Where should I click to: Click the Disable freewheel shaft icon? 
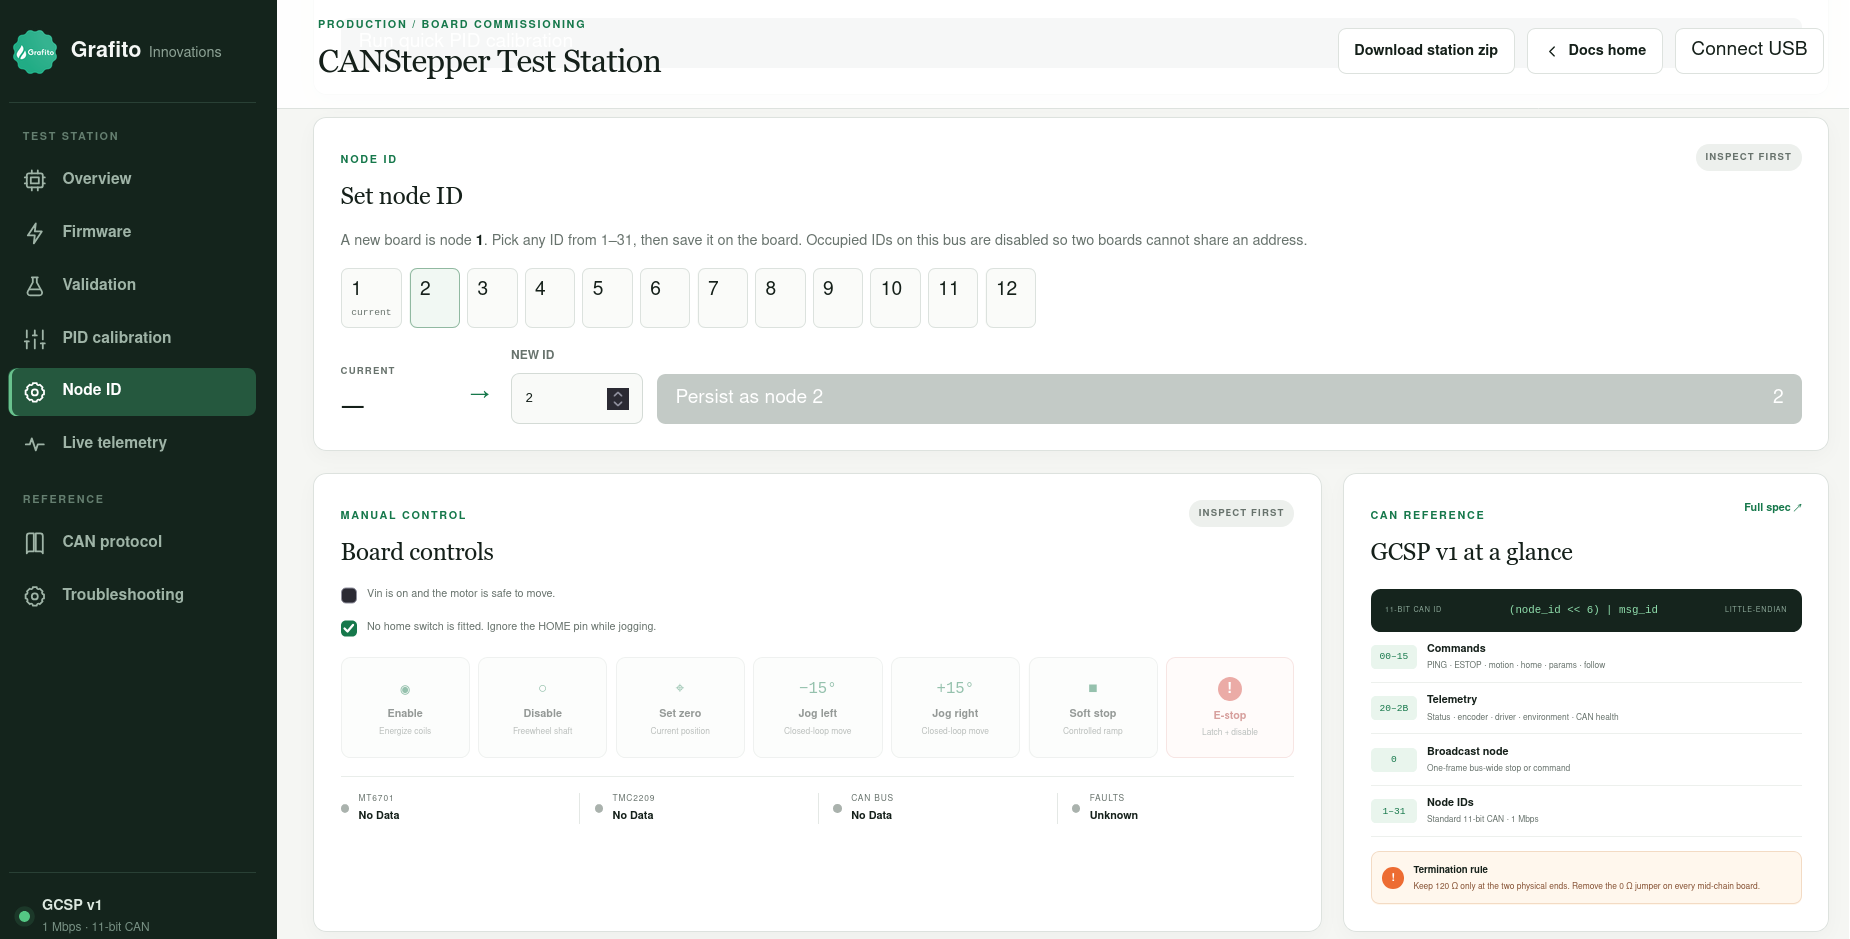point(543,688)
